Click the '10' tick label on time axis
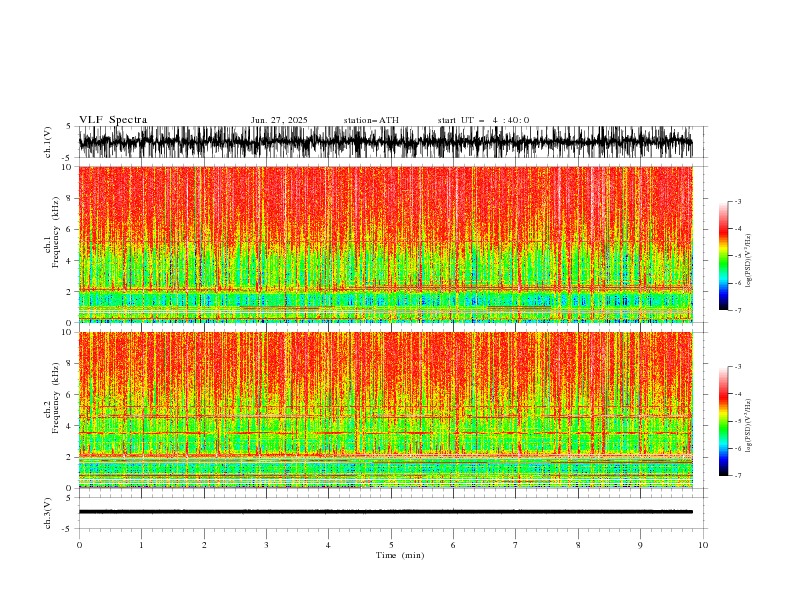The width and height of the screenshot is (792, 612). click(703, 545)
